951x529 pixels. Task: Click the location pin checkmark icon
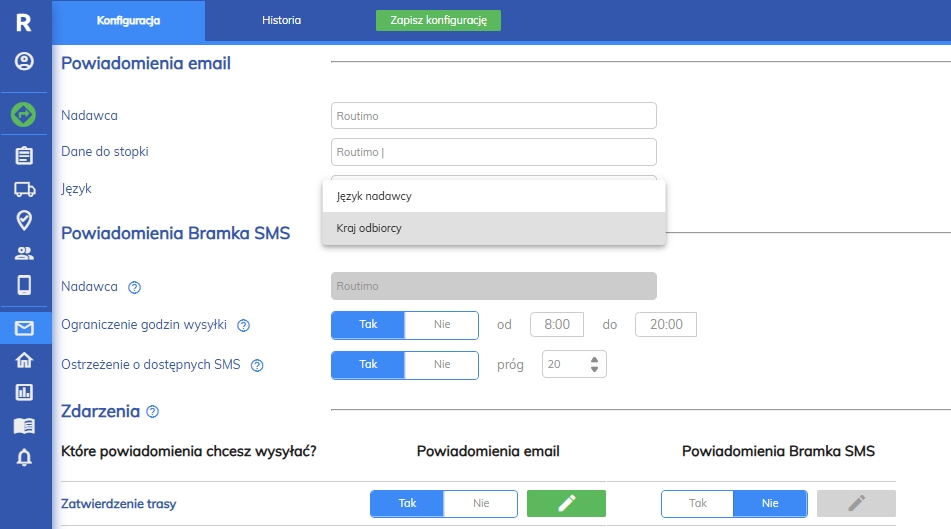click(x=25, y=220)
